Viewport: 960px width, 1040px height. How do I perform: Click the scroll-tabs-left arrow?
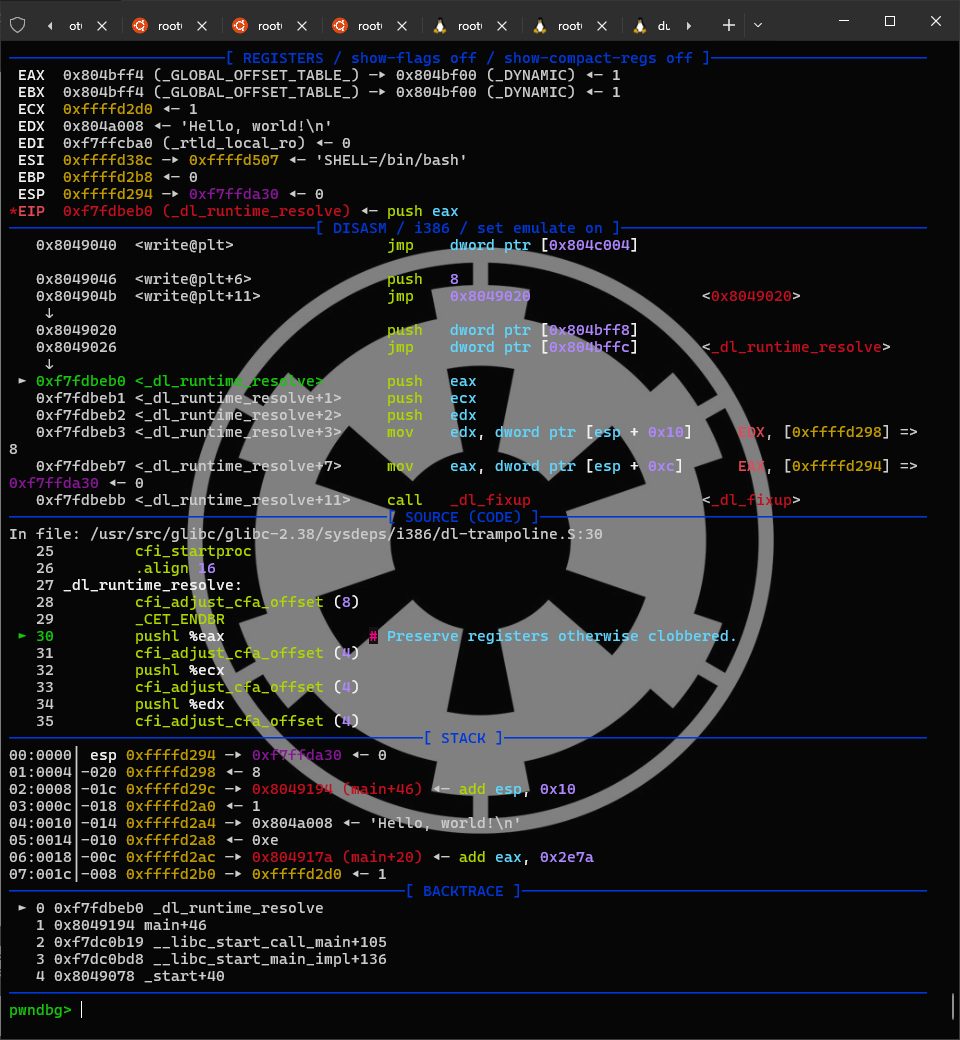[50, 26]
